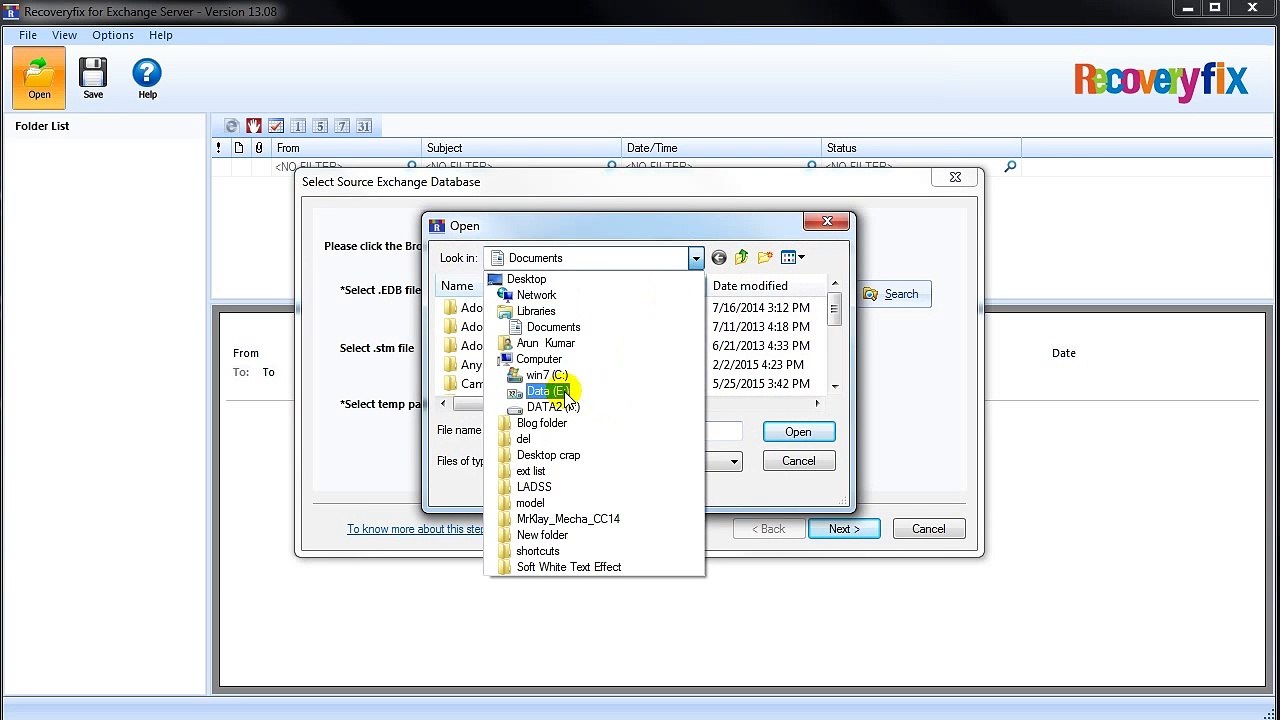Click the Open button in file dialog
This screenshot has height=720, width=1280.
pyautogui.click(x=798, y=432)
